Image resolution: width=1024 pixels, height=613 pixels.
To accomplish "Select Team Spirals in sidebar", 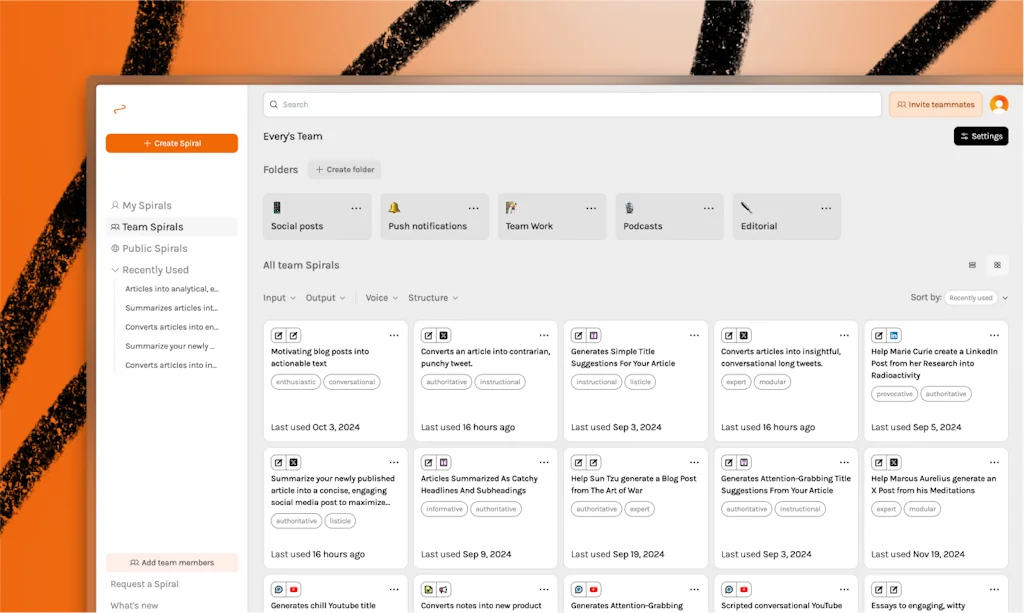I will pyautogui.click(x=152, y=227).
